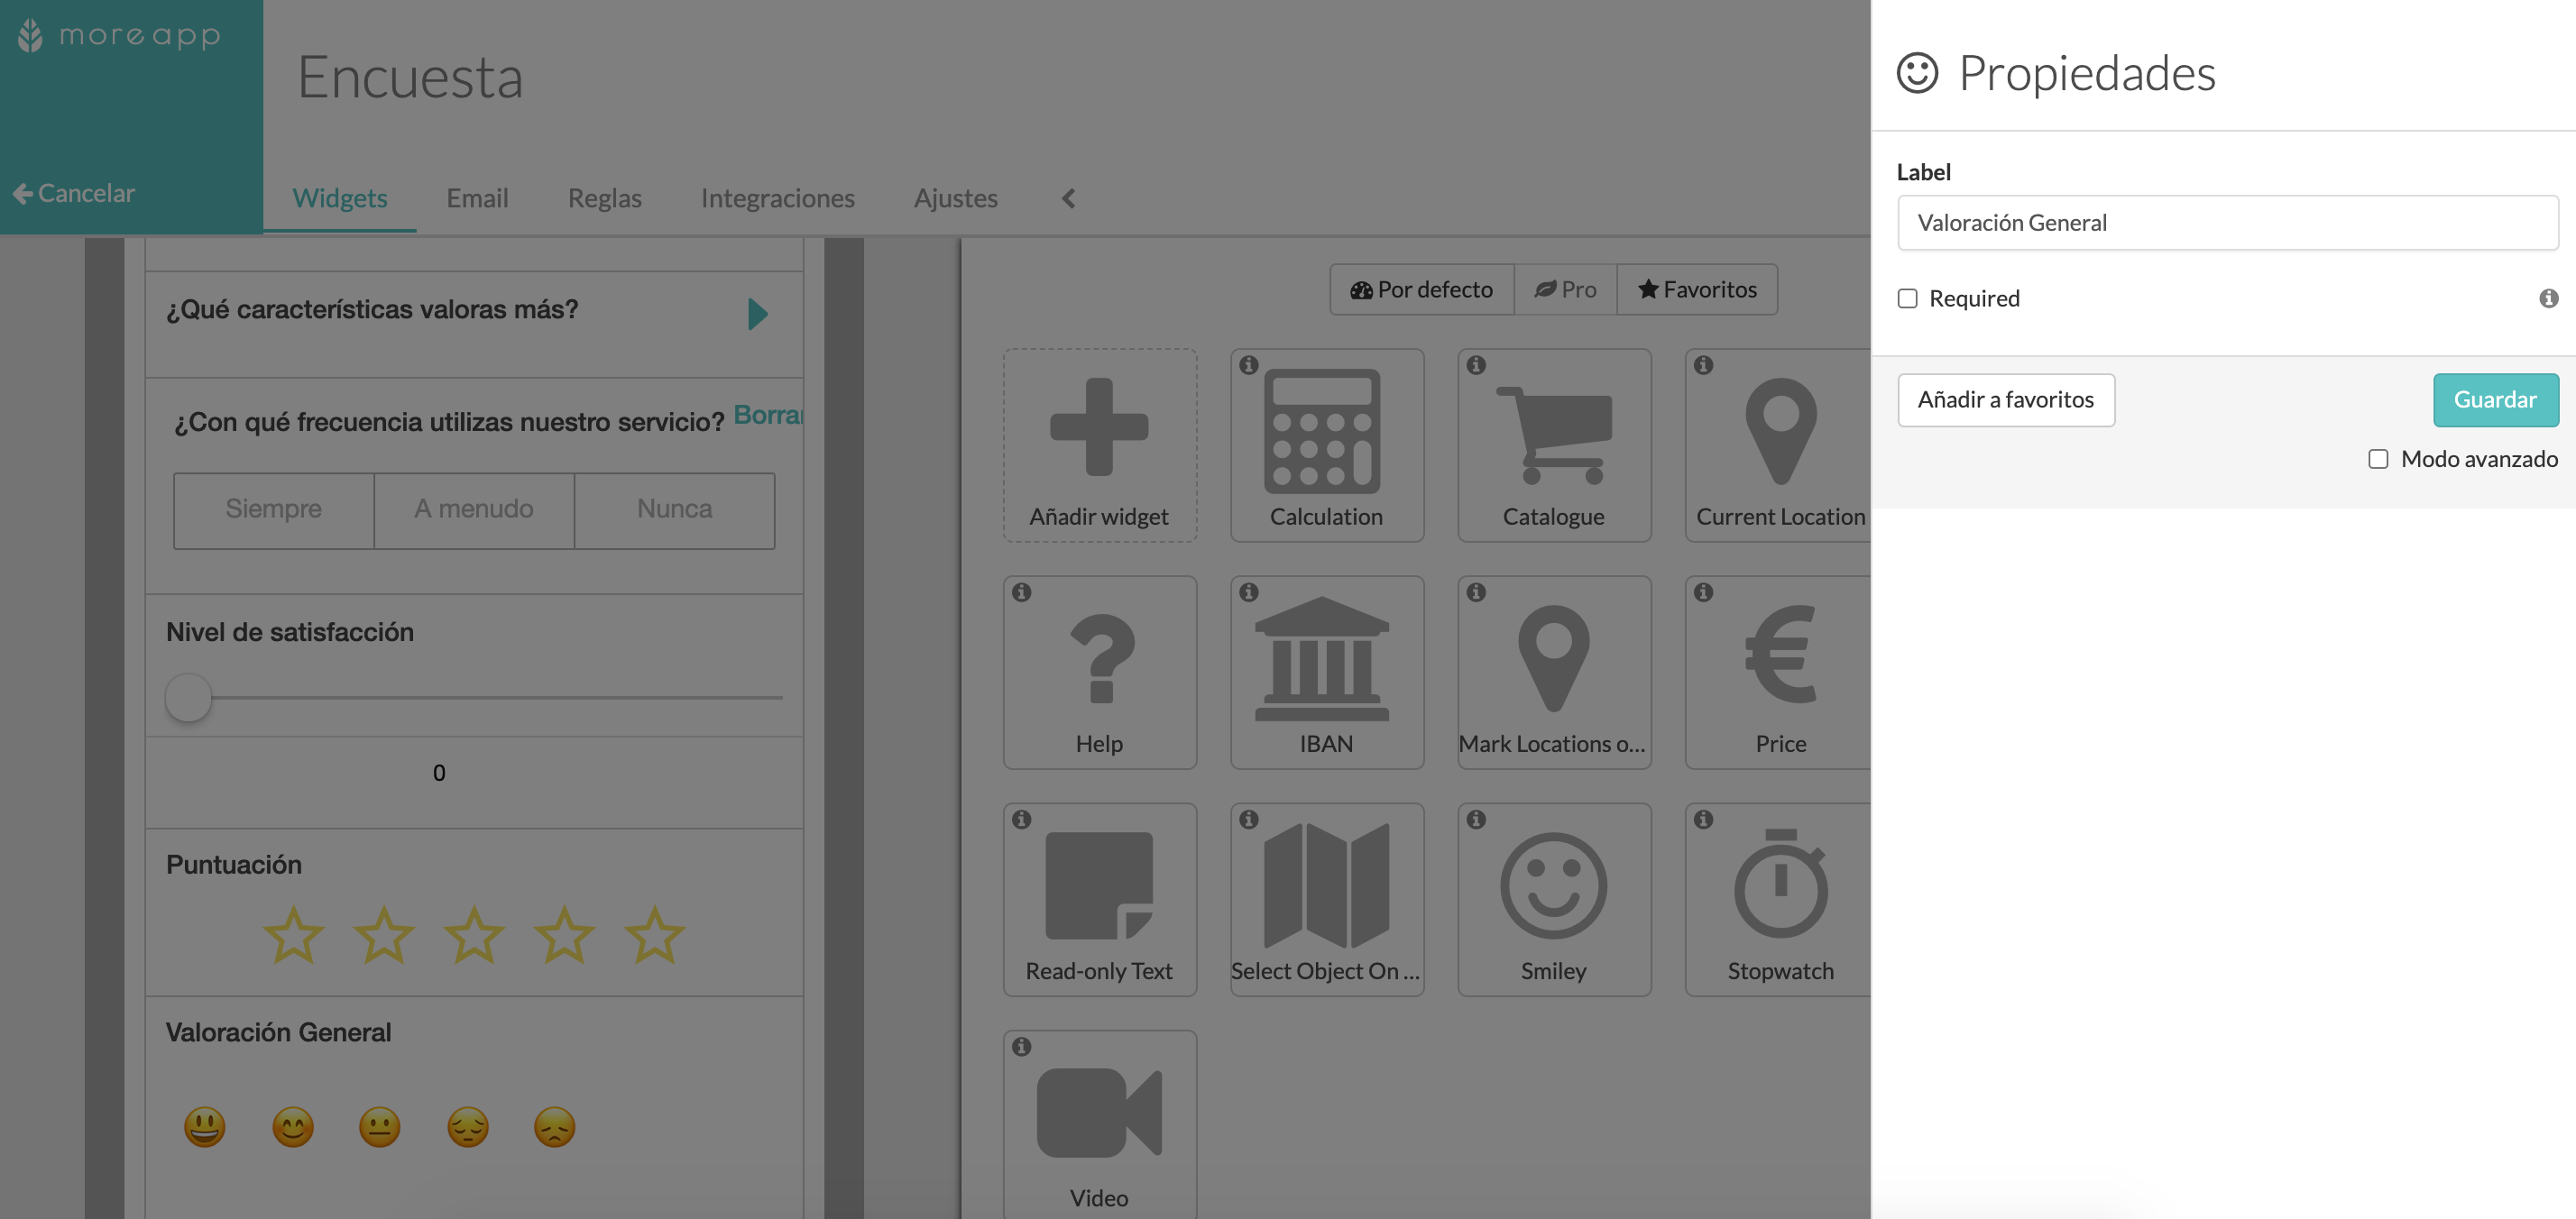Screen dimensions: 2576x1219
Task: Click the Pro filter tab toggle
Action: point(1562,288)
